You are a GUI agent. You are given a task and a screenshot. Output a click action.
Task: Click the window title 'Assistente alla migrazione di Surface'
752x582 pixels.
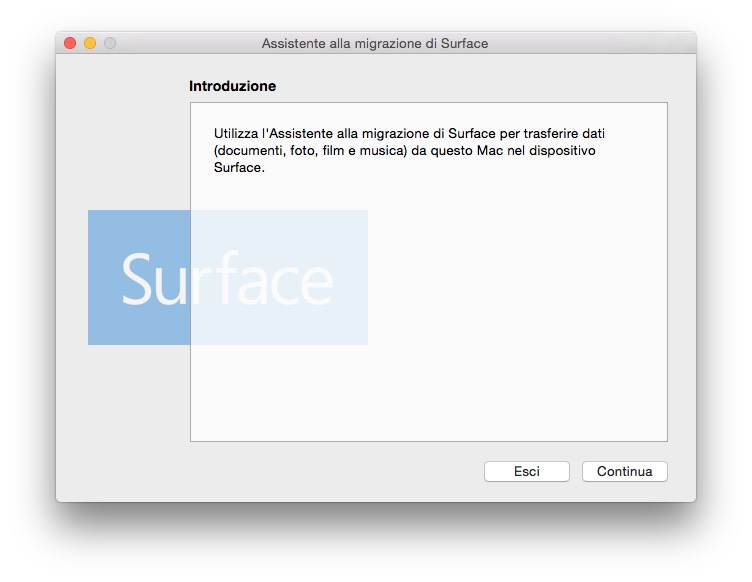coord(375,44)
